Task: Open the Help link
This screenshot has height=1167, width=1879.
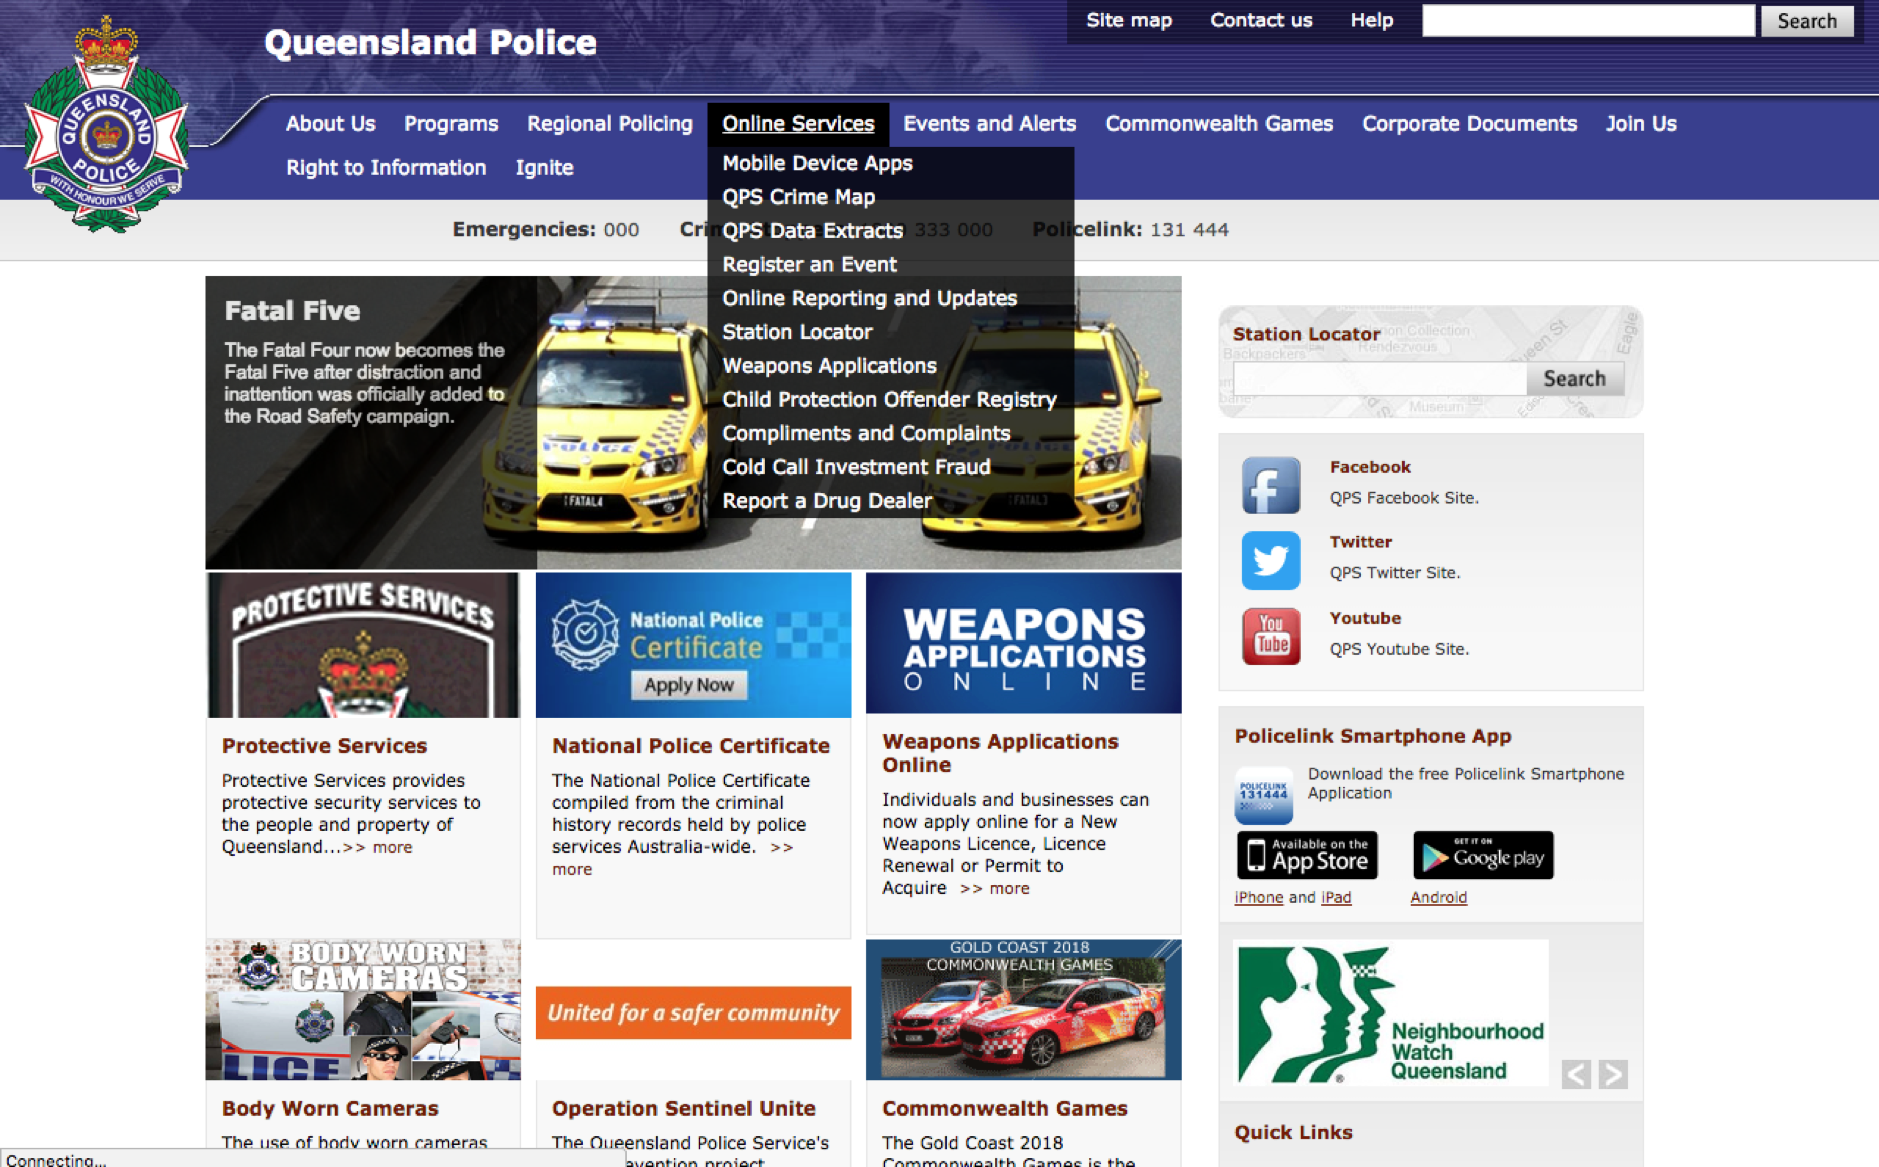Action: click(x=1372, y=20)
